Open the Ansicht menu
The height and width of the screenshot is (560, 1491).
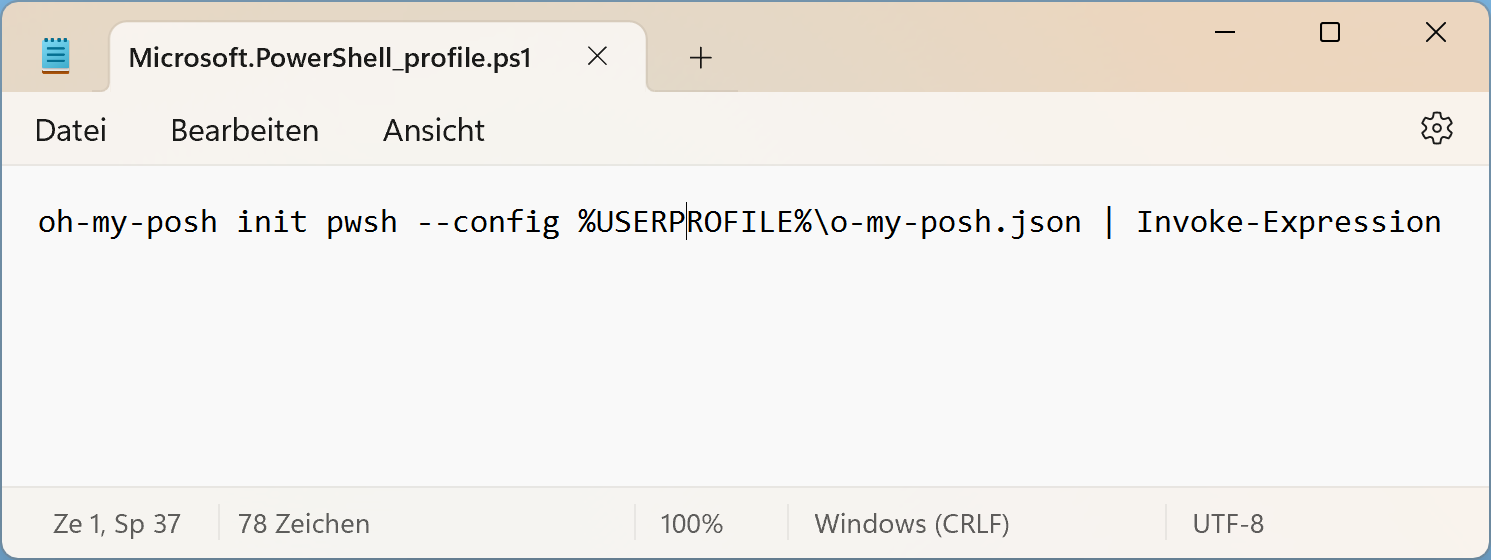pos(434,130)
